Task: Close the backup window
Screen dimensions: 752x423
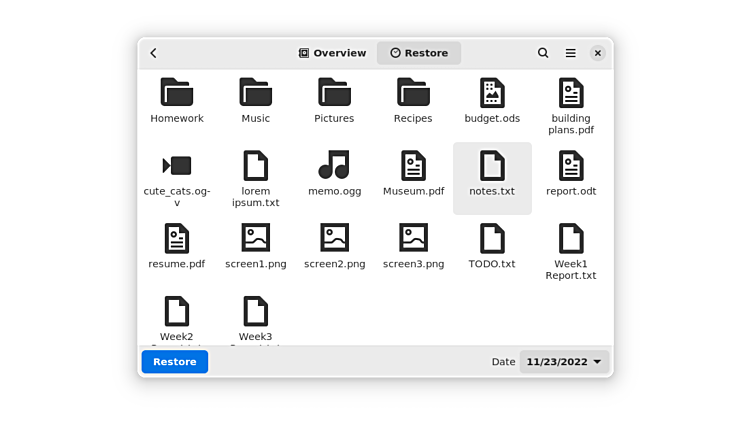Action: 597,53
